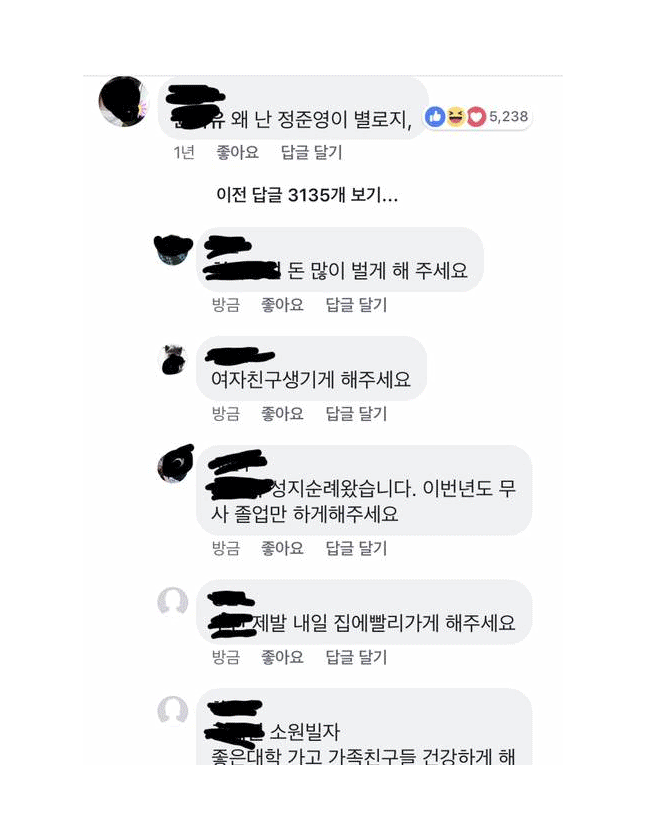Like the top comment about 정준영
Image resolution: width=654 pixels, height=824 pixels.
(x=237, y=152)
